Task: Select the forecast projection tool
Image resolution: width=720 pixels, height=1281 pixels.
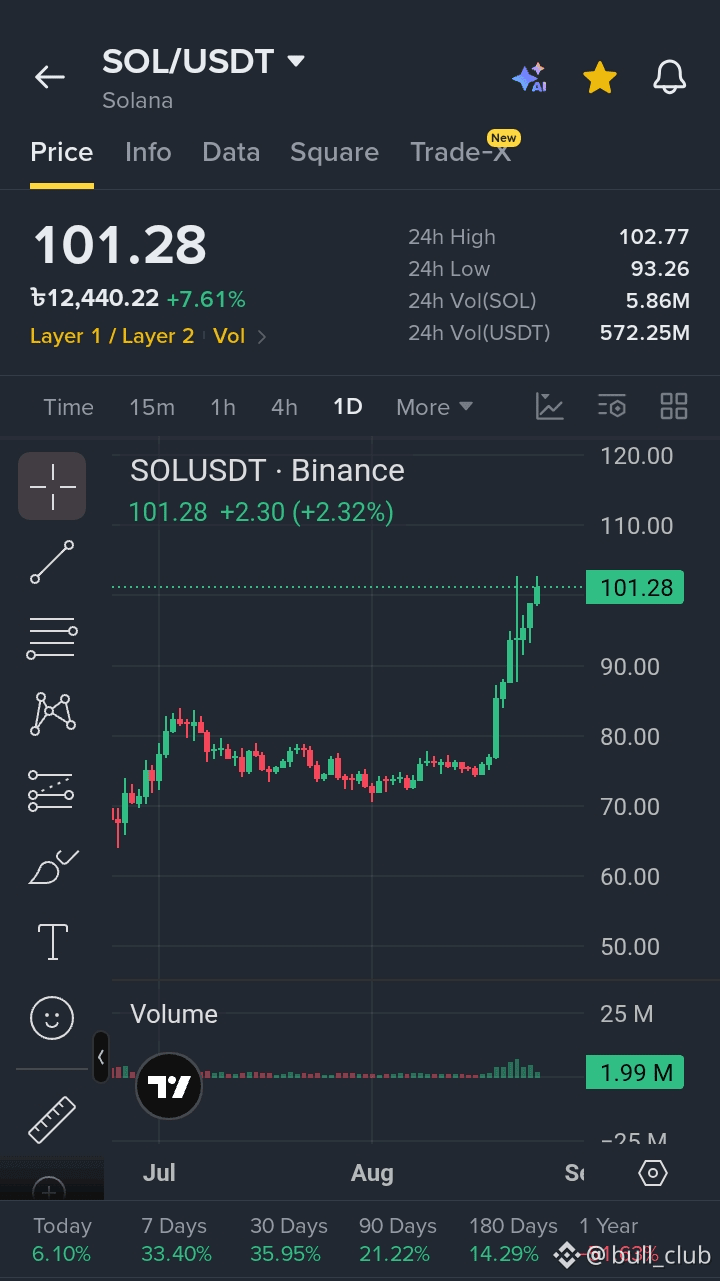Action: [x=52, y=790]
